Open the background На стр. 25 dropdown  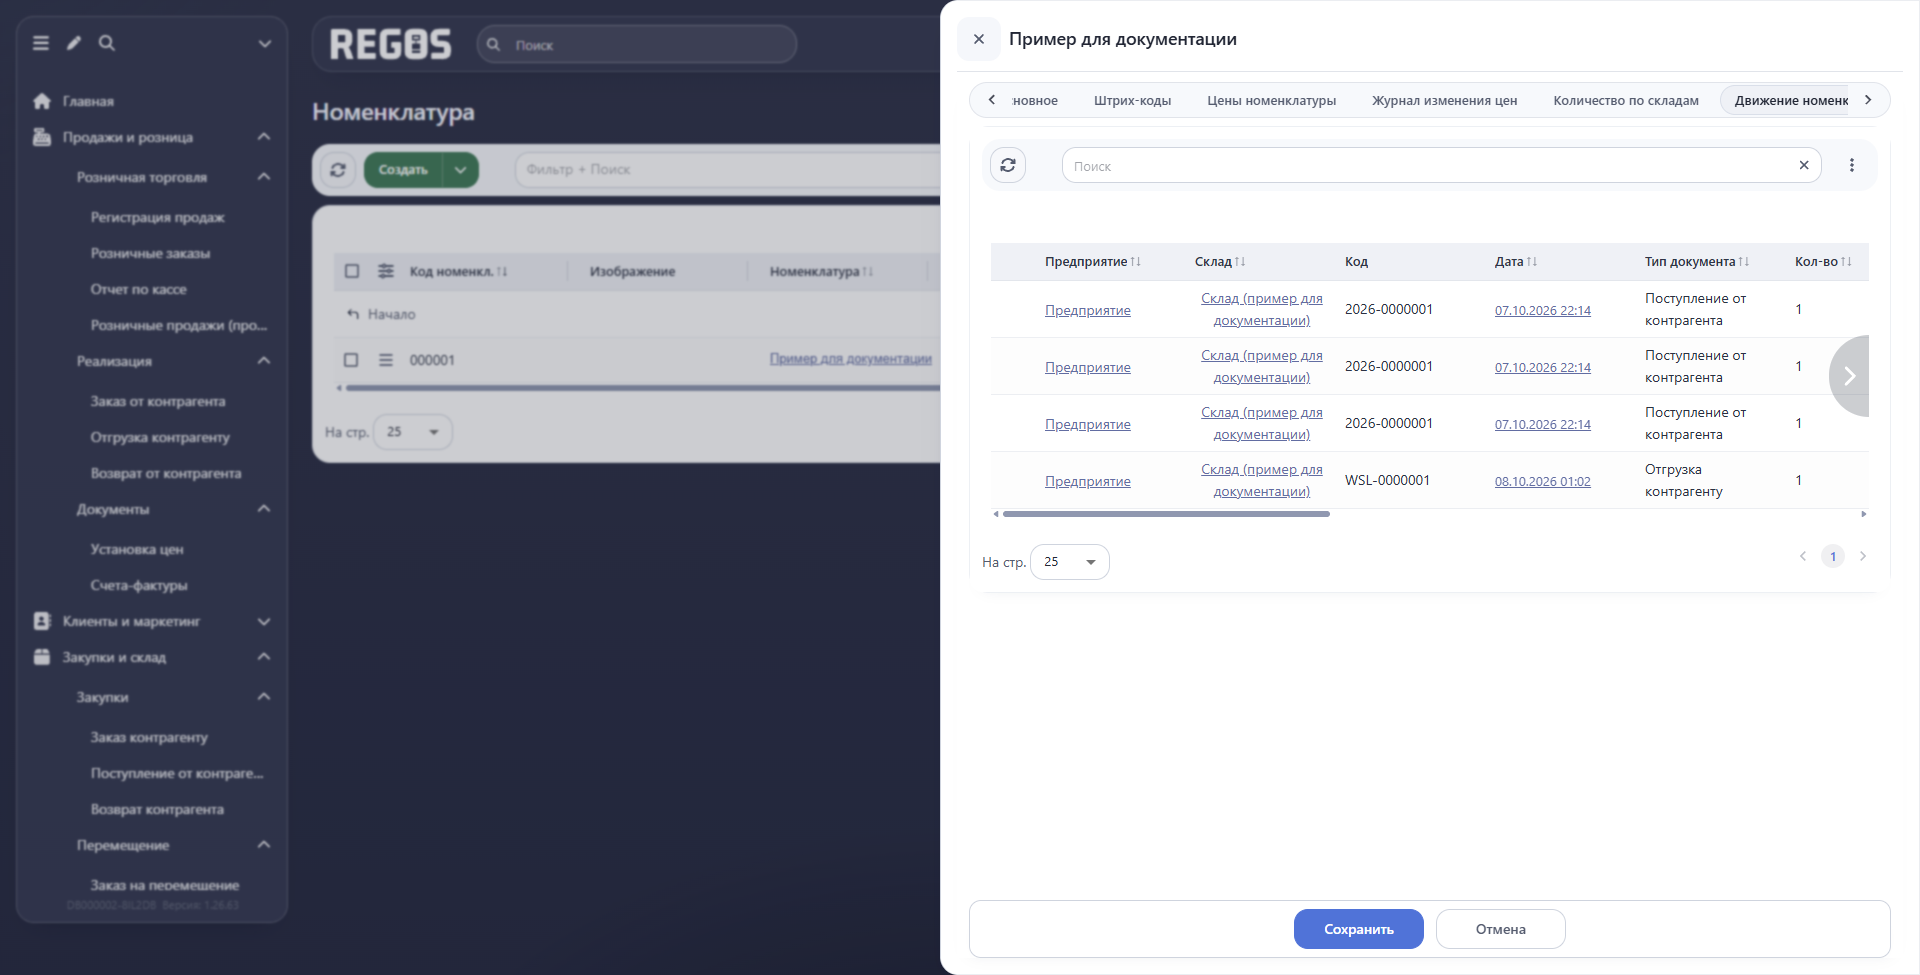[x=413, y=432]
